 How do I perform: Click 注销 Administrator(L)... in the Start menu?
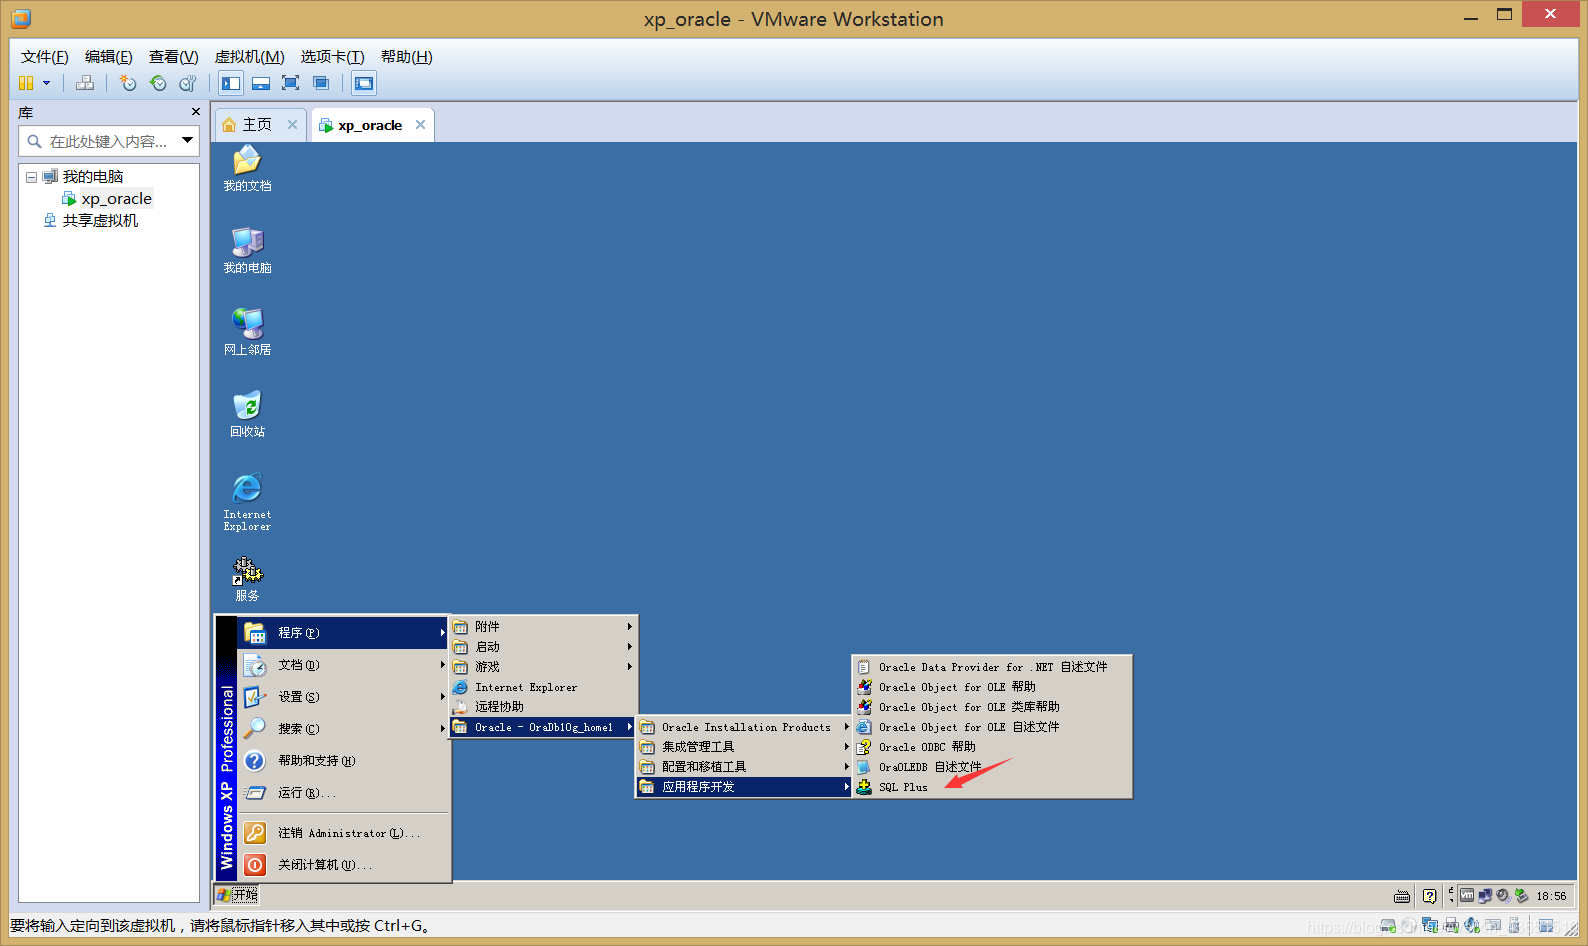(343, 833)
